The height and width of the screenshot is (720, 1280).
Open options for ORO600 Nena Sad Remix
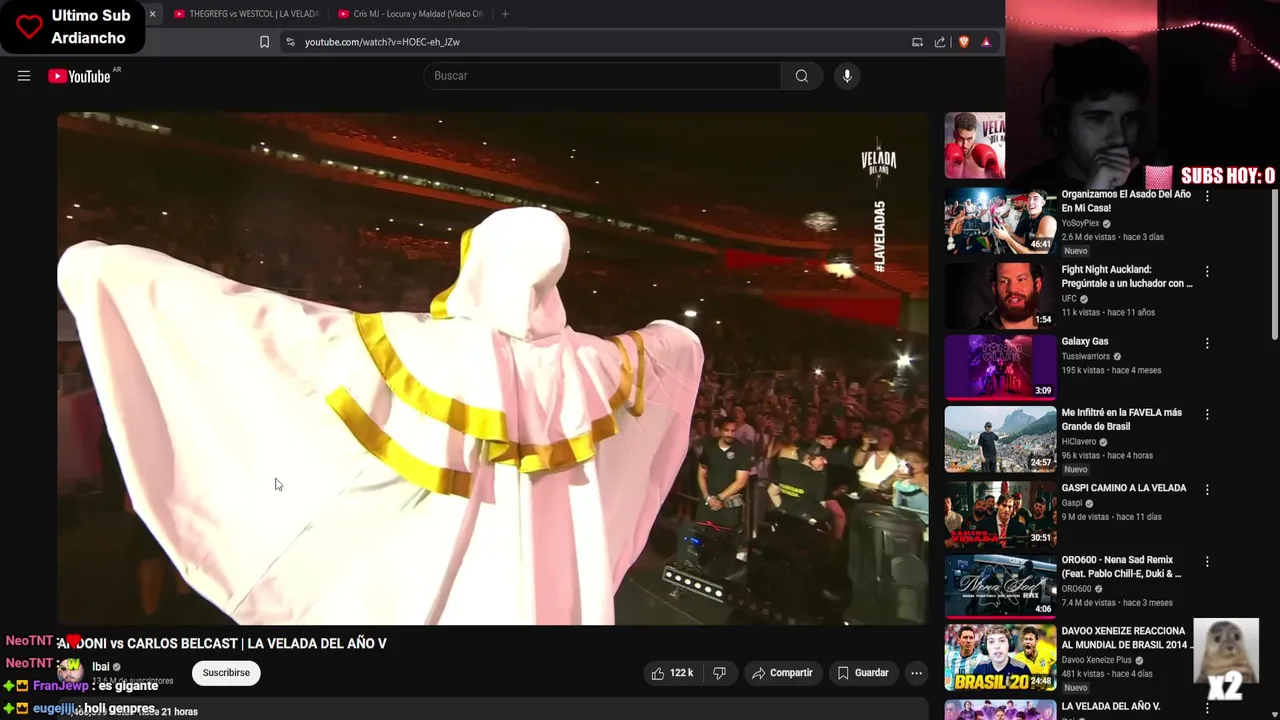(1207, 562)
